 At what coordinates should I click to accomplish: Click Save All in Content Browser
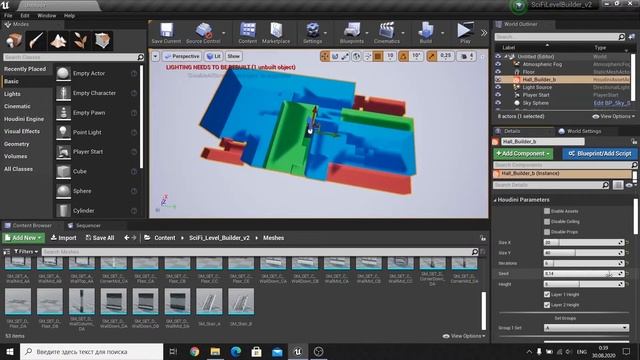pos(100,238)
